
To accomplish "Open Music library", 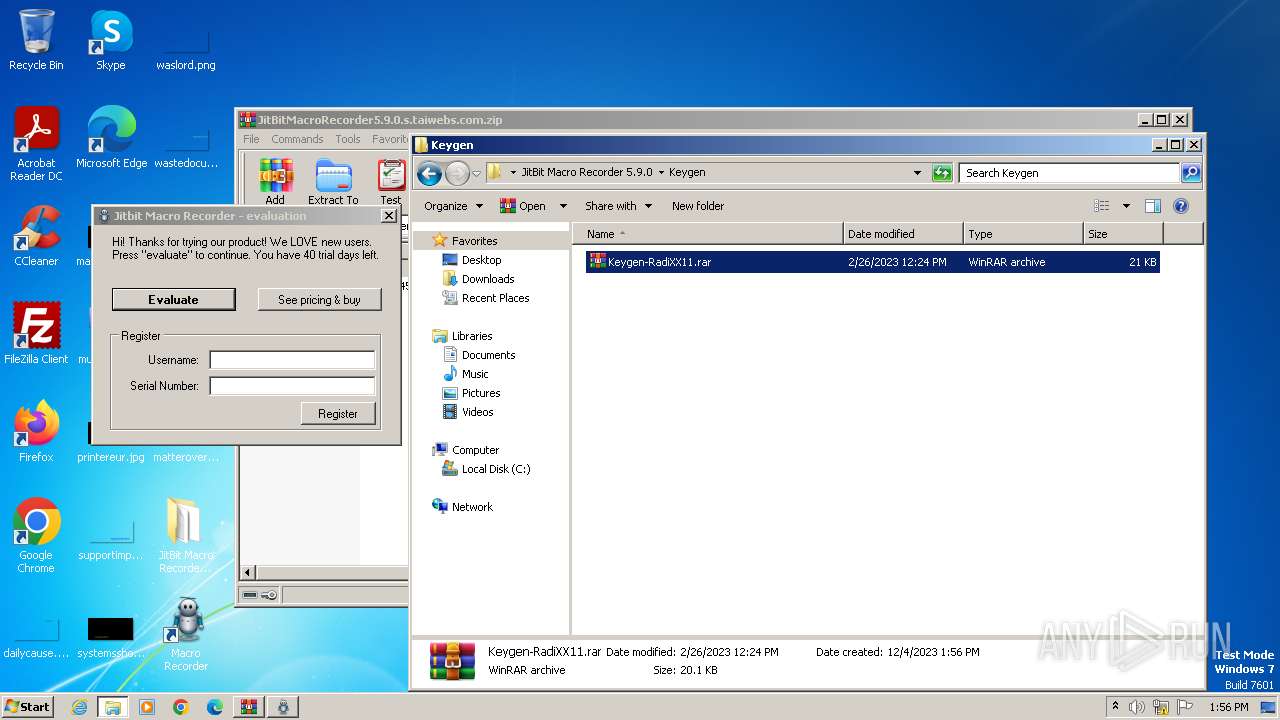I will tap(475, 374).
